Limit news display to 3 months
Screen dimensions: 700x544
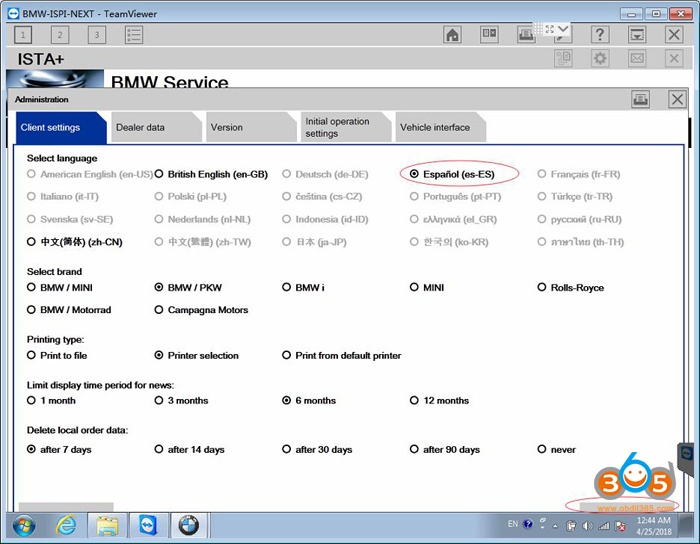tap(158, 400)
